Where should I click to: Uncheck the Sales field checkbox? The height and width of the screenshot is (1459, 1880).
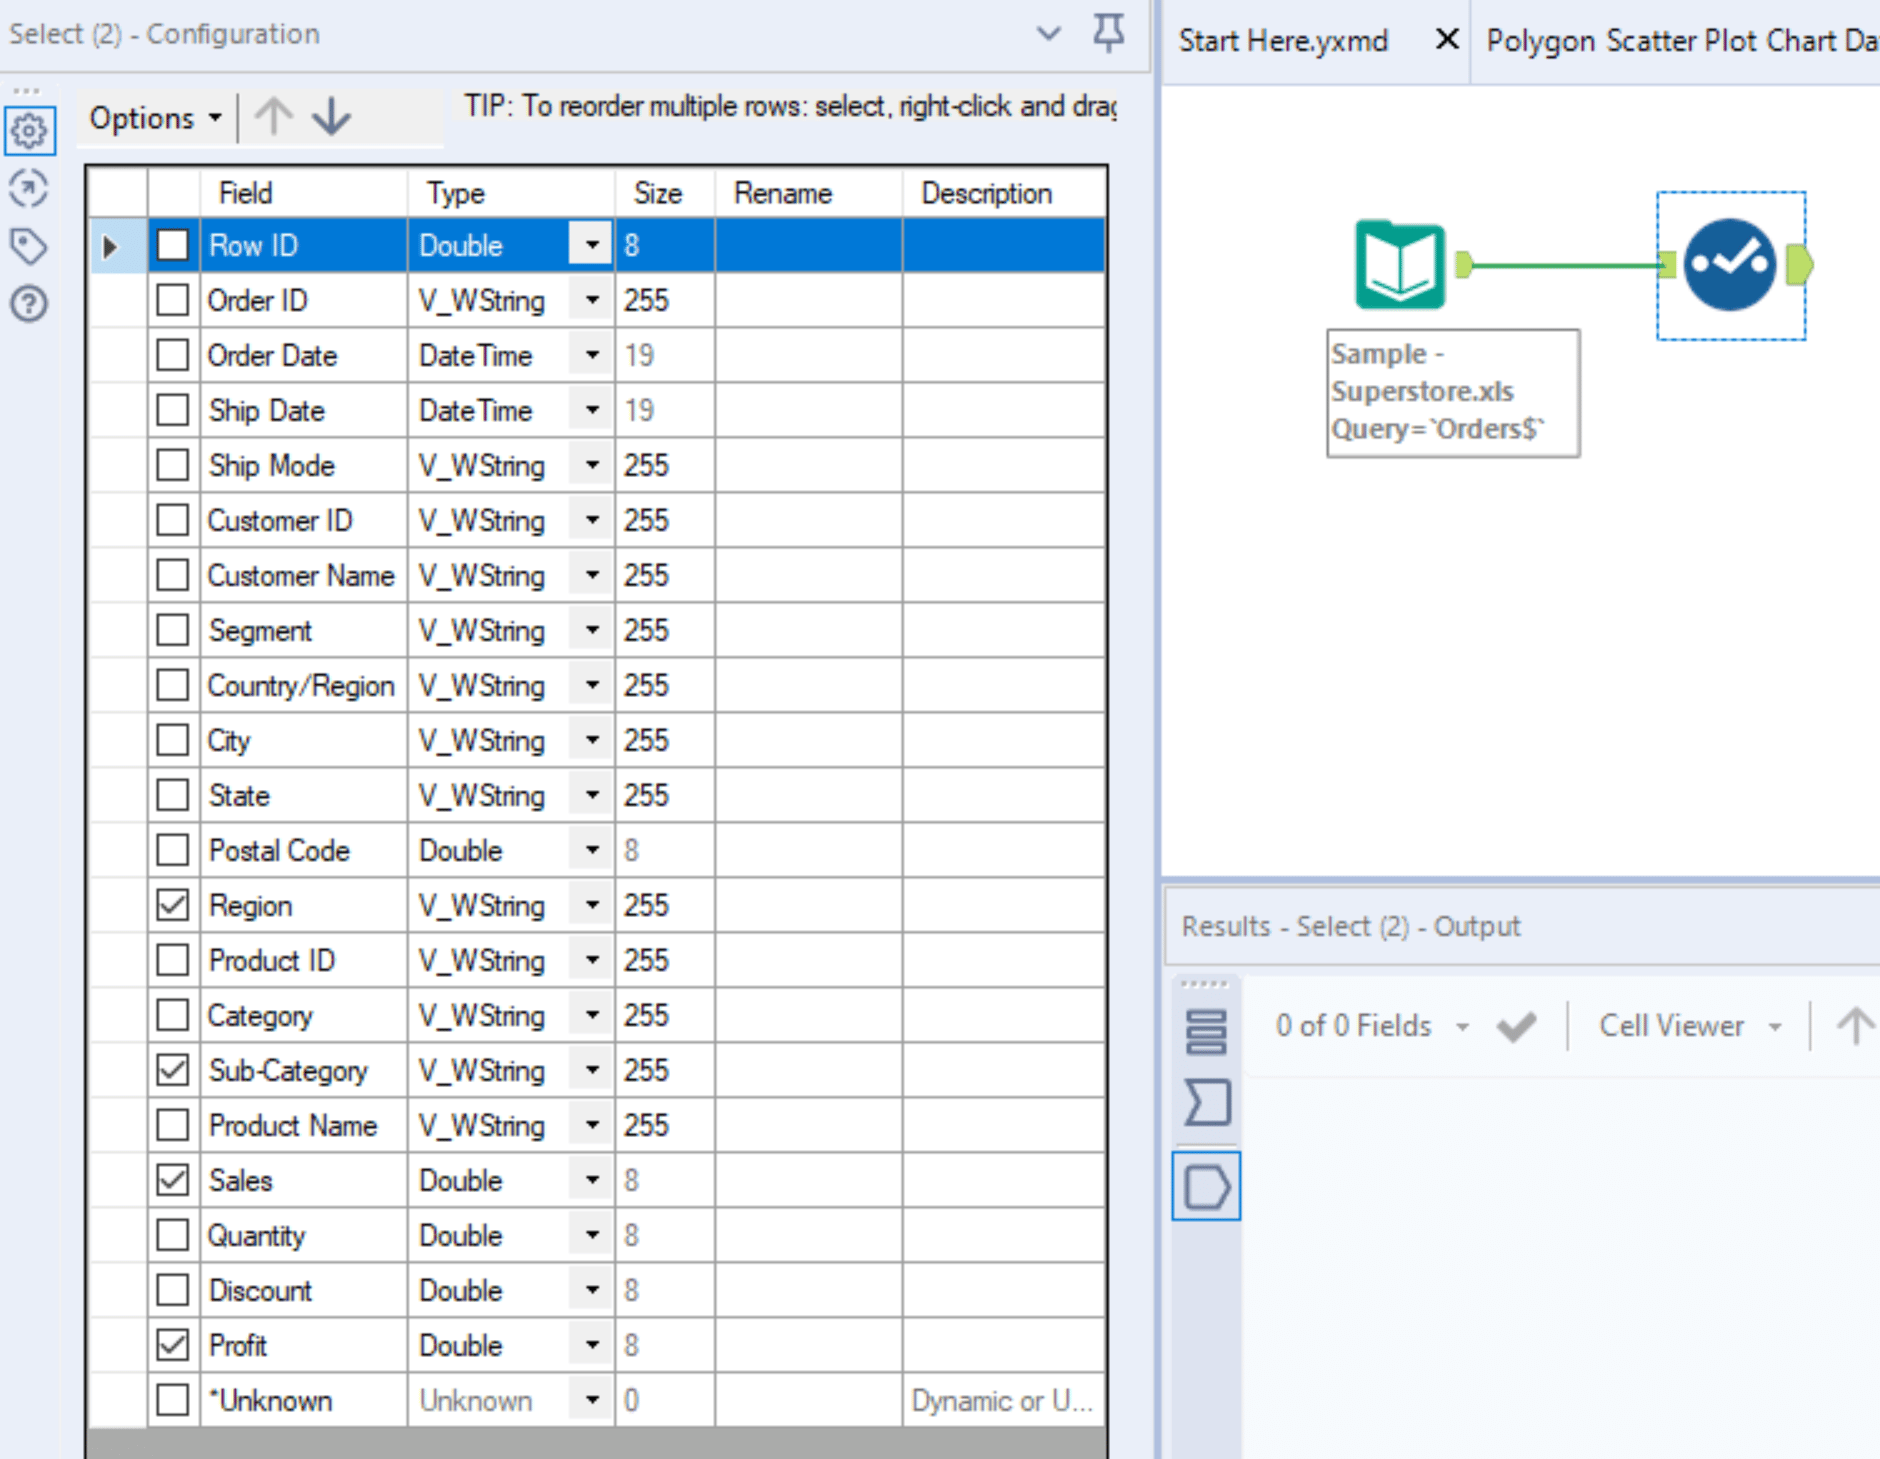click(173, 1180)
